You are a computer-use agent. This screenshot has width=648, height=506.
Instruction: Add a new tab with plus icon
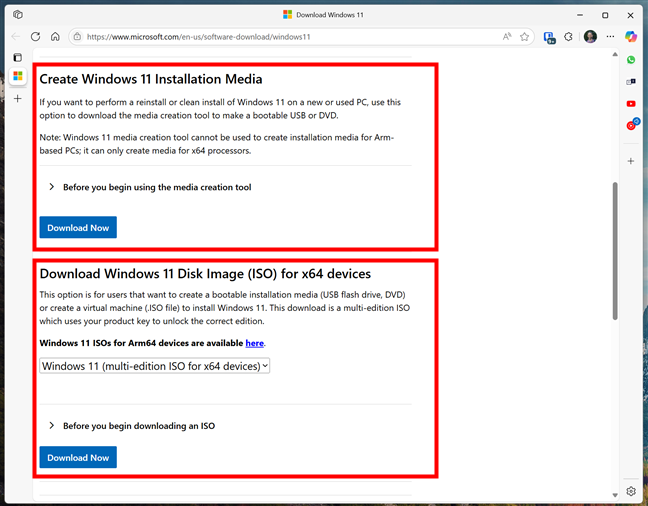point(18,99)
